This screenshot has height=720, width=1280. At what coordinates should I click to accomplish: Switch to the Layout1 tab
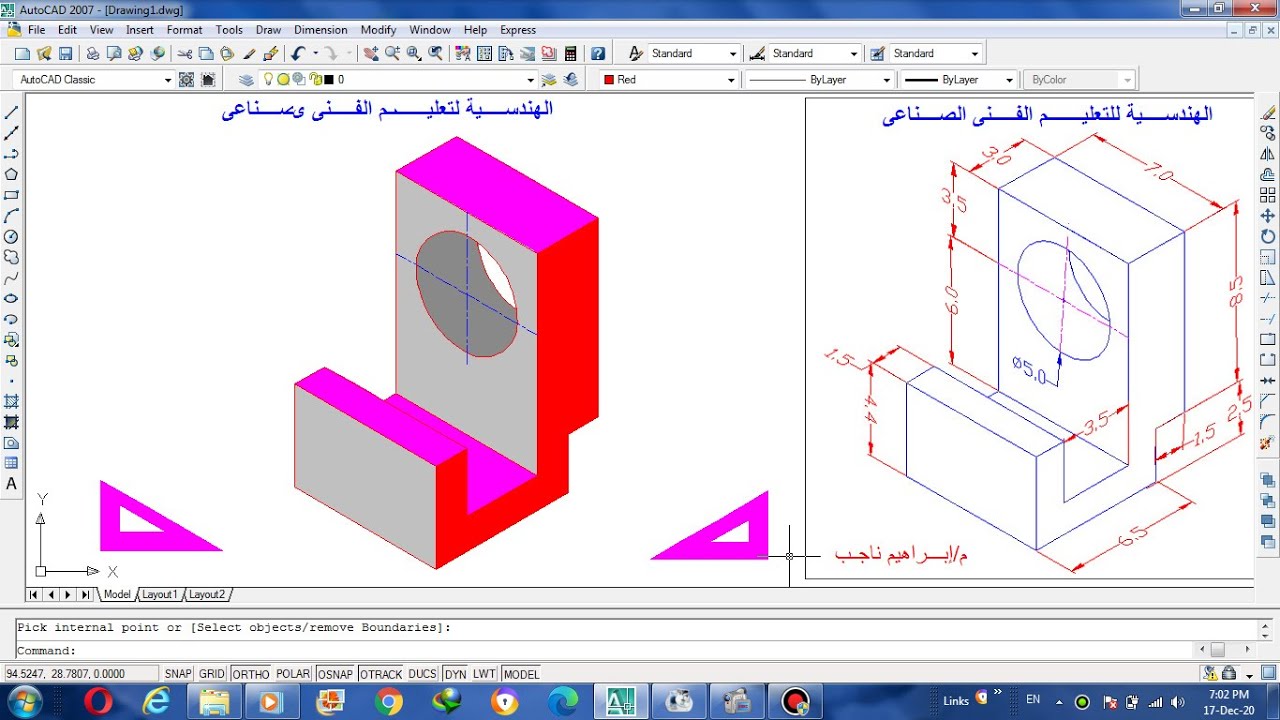tap(159, 594)
